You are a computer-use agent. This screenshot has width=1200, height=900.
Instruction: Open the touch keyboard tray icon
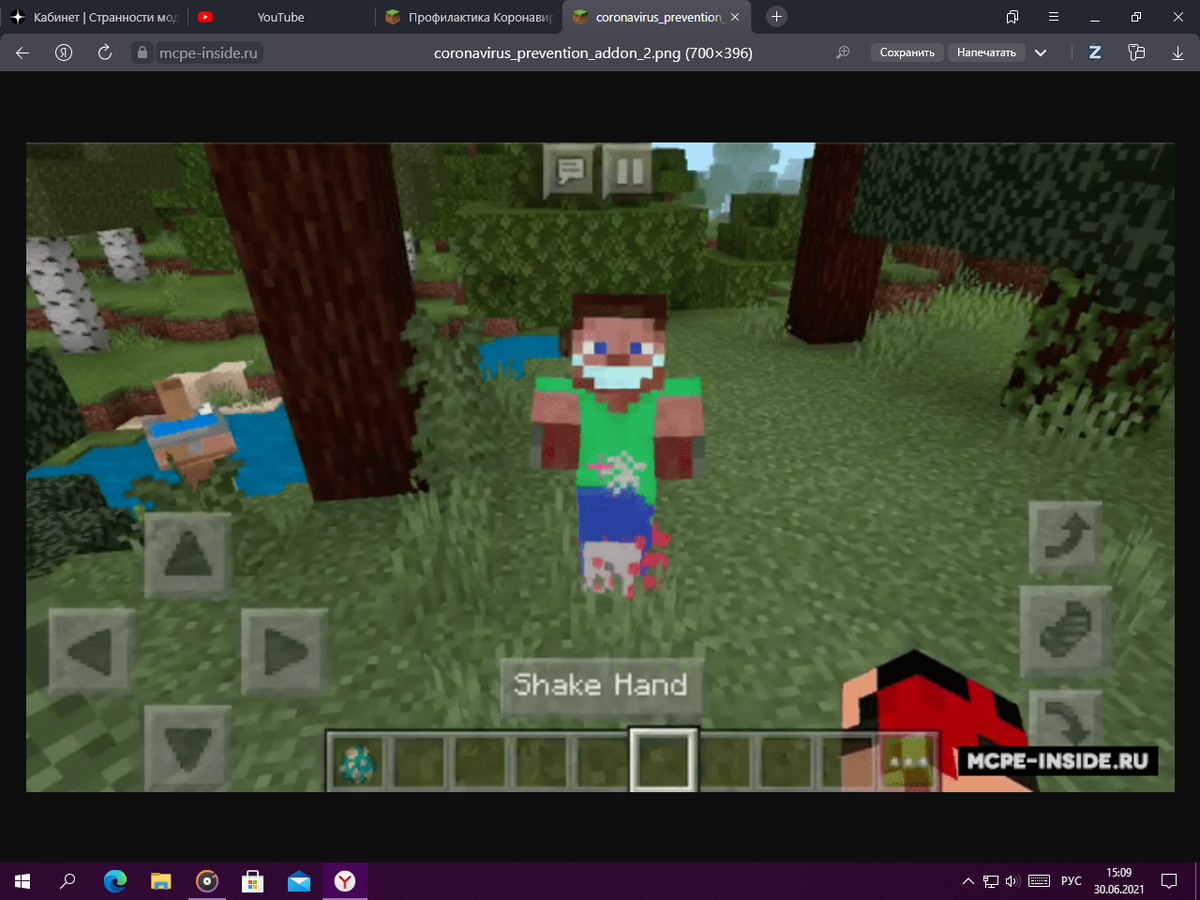point(1039,881)
